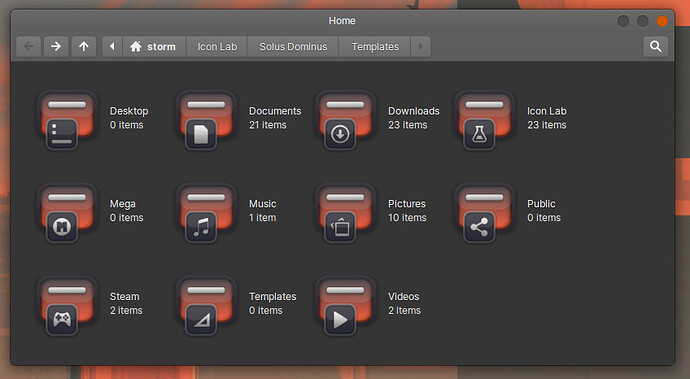Show later path entries with right triangle

(x=421, y=46)
